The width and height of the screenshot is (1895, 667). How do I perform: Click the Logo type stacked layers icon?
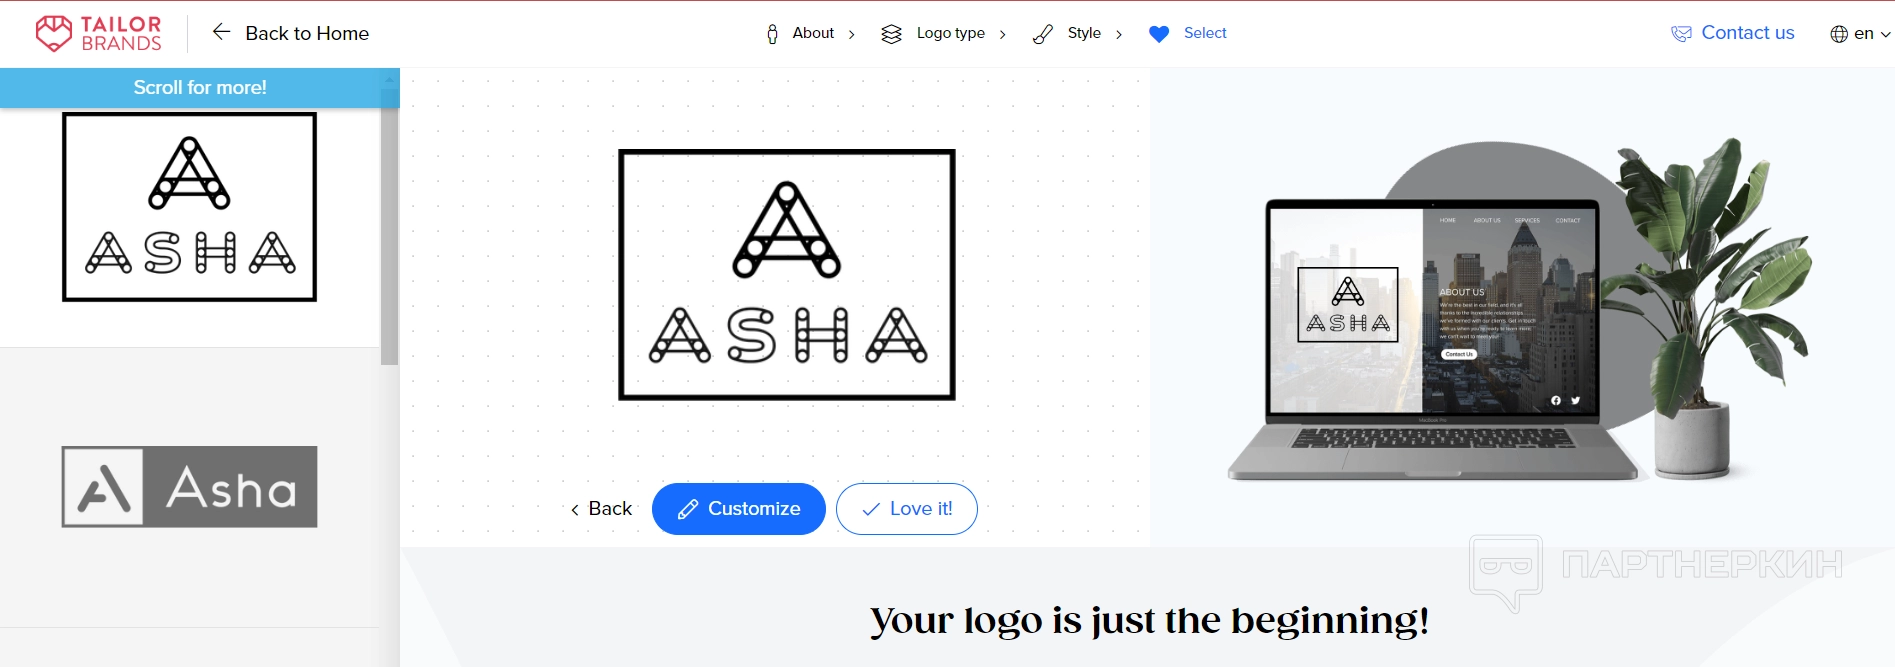[892, 34]
